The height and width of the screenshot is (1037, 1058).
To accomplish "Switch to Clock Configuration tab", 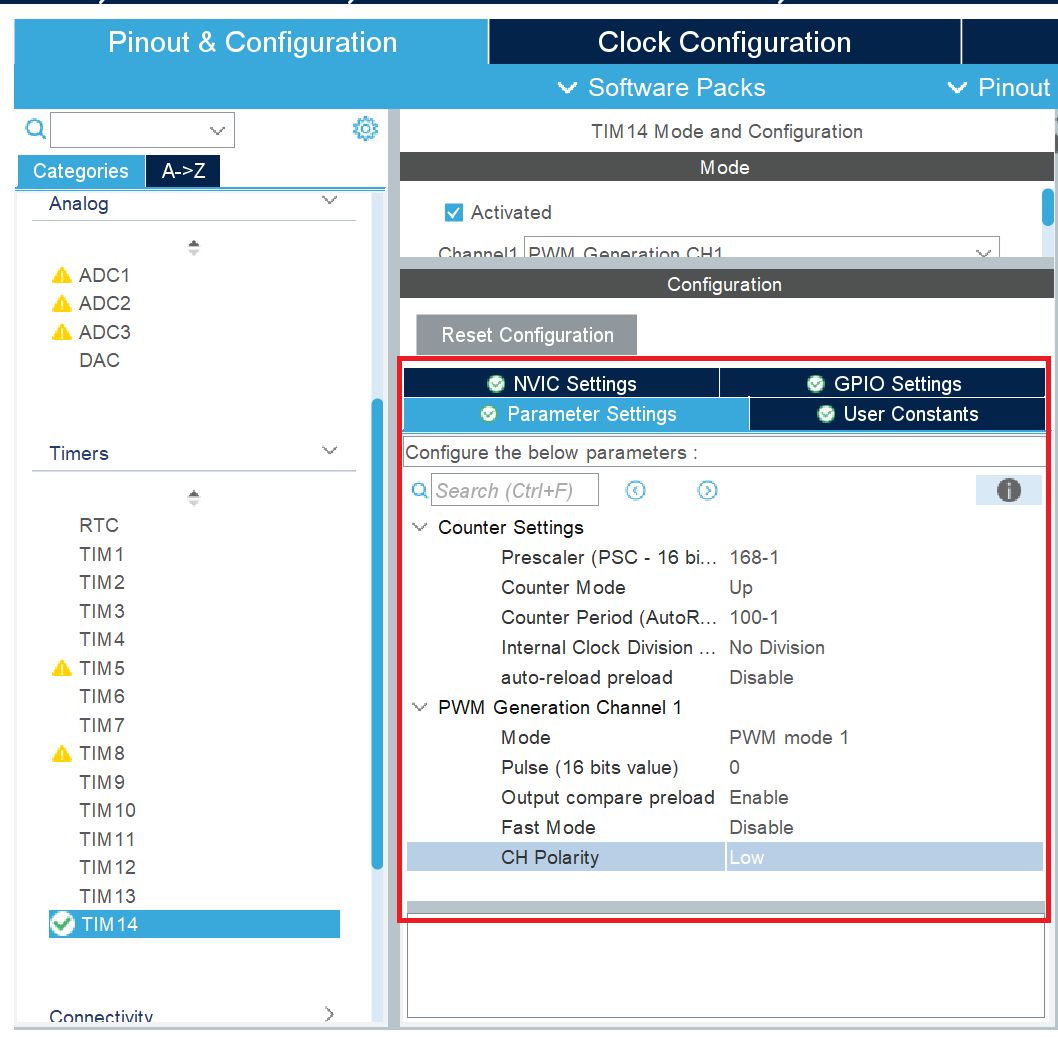I will point(725,42).
